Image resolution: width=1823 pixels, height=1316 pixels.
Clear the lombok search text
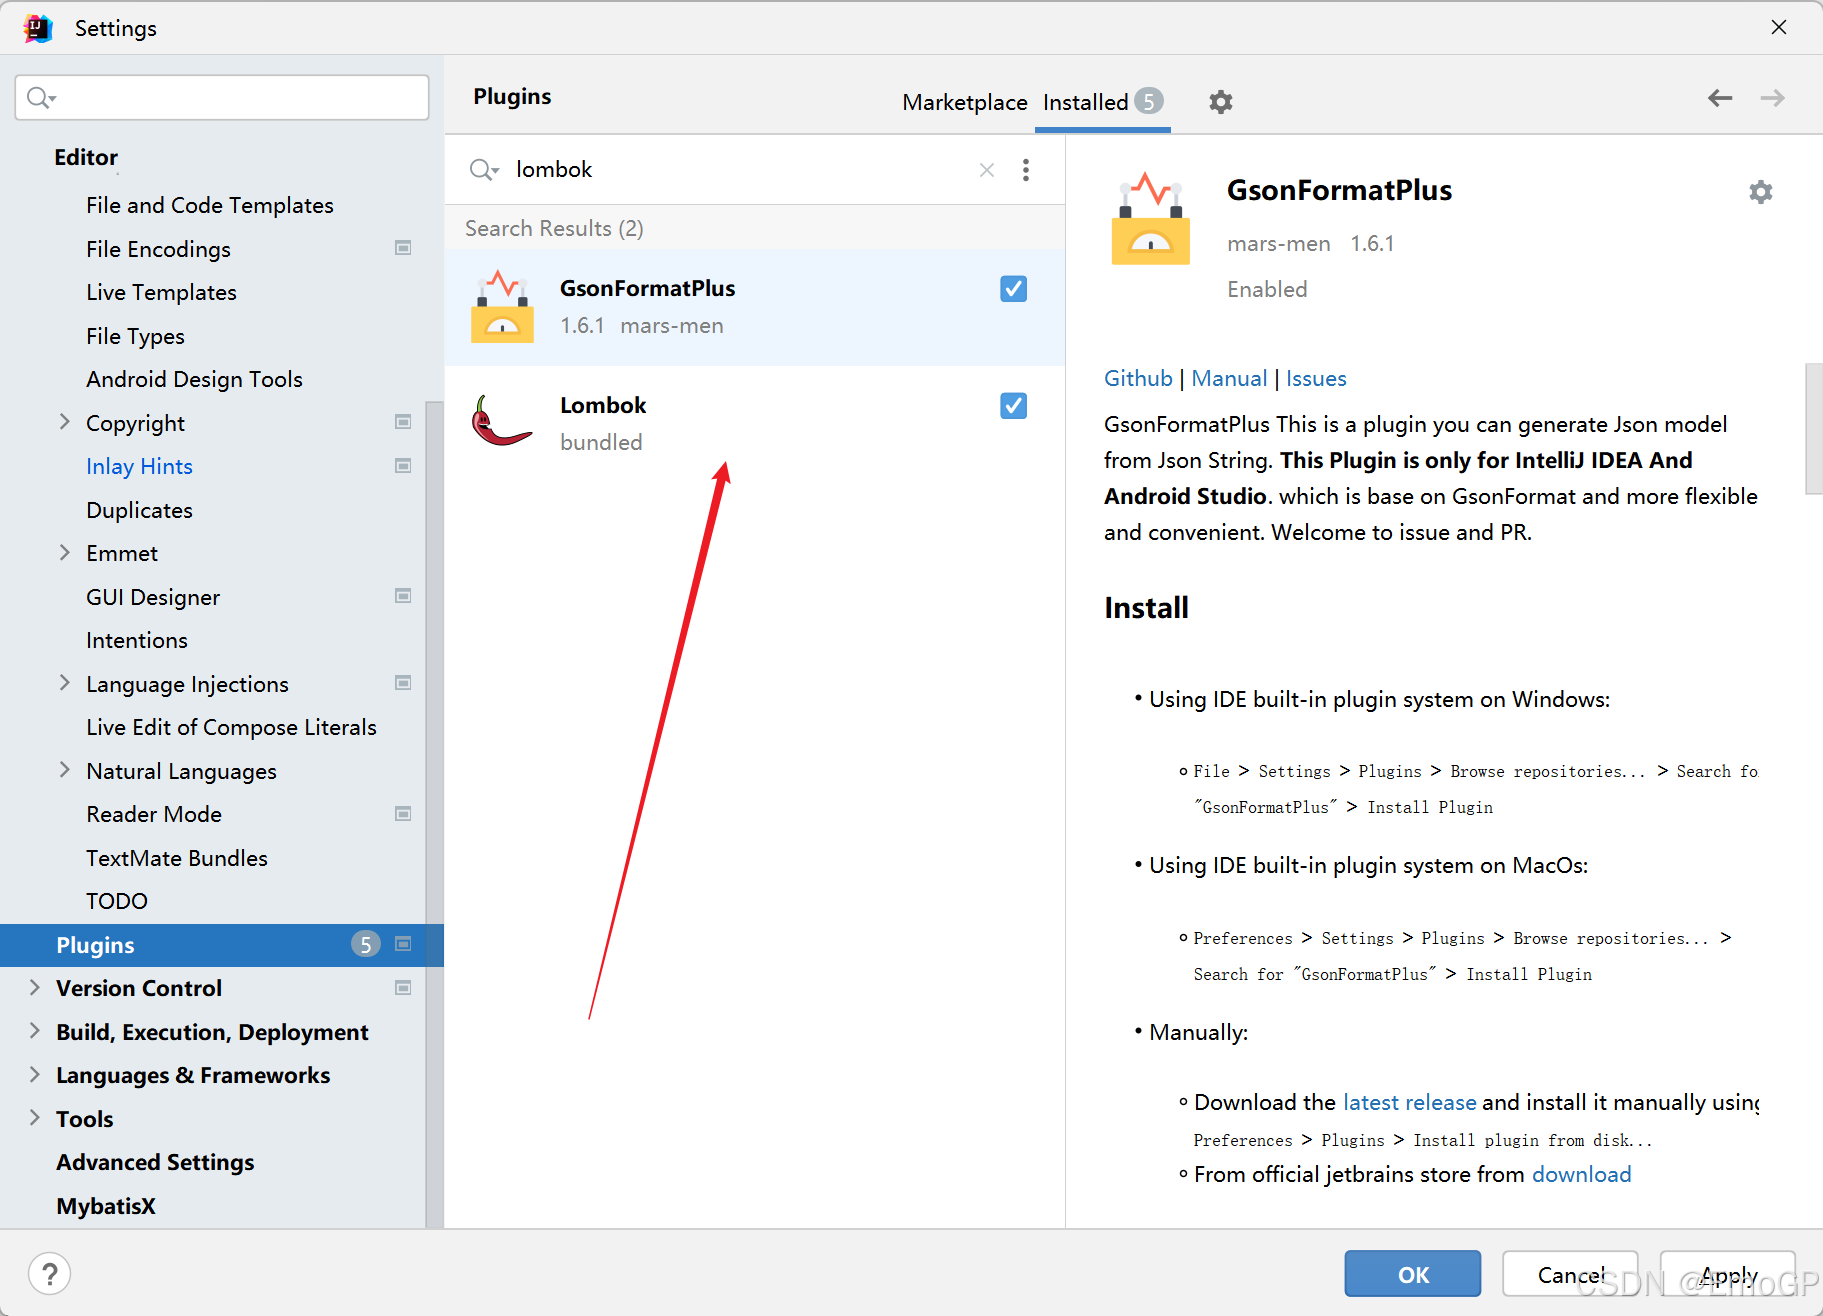pyautogui.click(x=986, y=170)
